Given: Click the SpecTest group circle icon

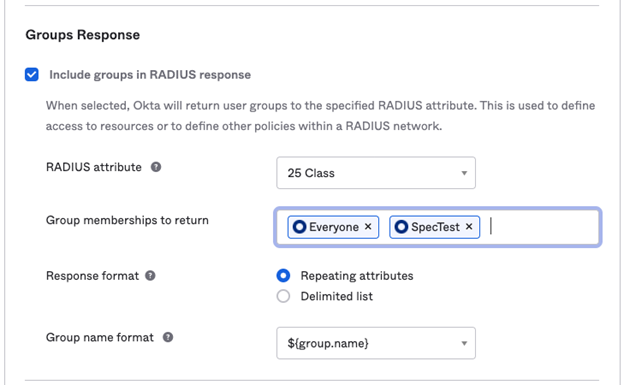Looking at the screenshot, I should (401, 227).
